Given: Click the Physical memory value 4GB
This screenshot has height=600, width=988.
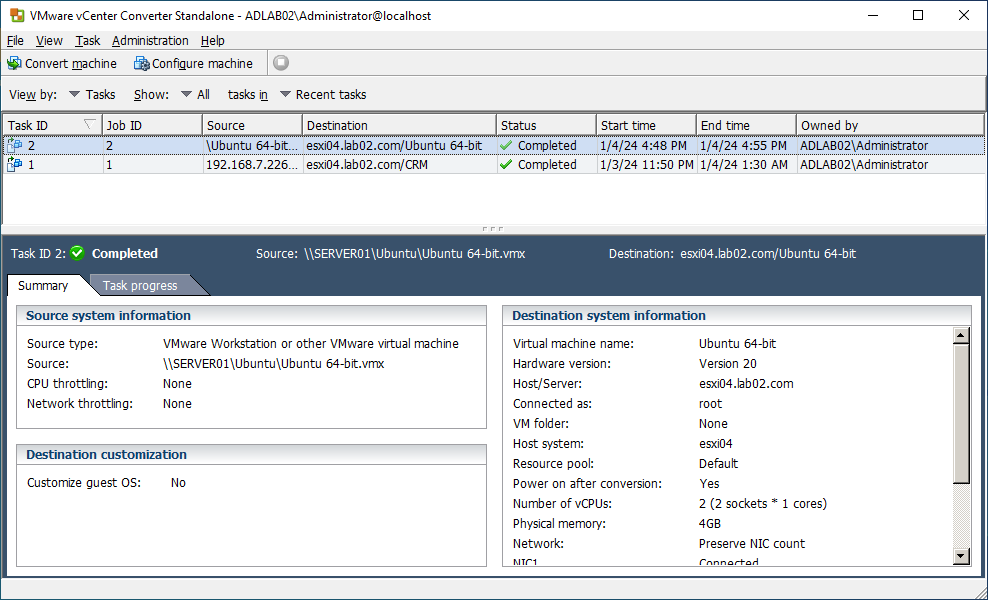Looking at the screenshot, I should [x=709, y=524].
